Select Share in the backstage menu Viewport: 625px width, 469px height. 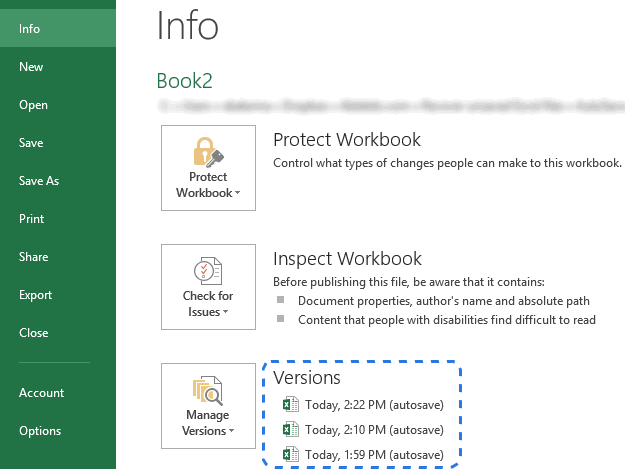[x=33, y=257]
